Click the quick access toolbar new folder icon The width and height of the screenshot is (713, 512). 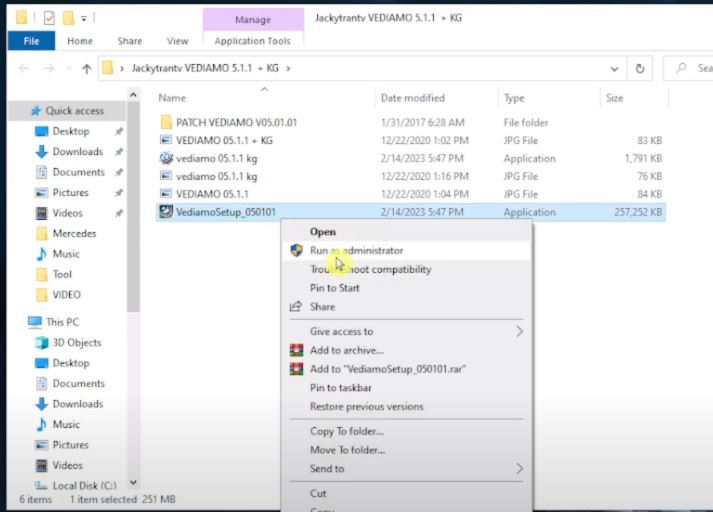point(68,18)
